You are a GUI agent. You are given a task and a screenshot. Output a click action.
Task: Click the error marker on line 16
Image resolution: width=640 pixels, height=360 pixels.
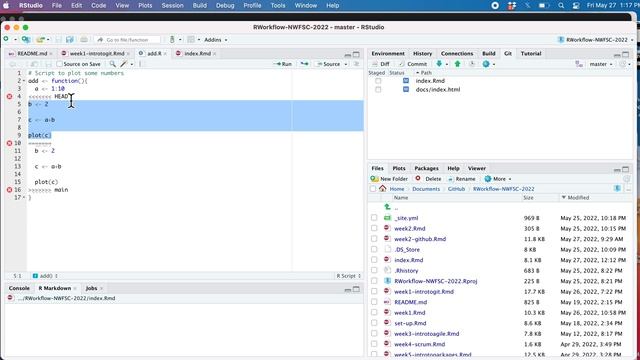click(9, 189)
